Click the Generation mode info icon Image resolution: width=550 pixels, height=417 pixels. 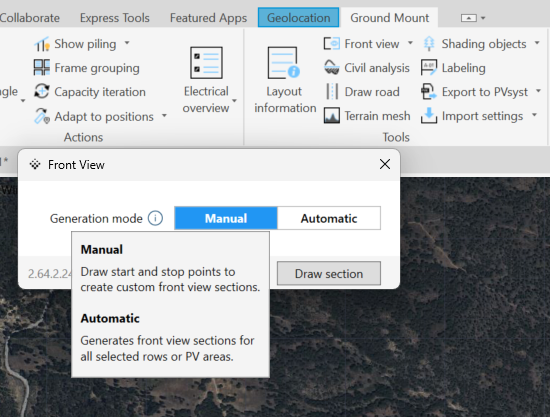155,218
